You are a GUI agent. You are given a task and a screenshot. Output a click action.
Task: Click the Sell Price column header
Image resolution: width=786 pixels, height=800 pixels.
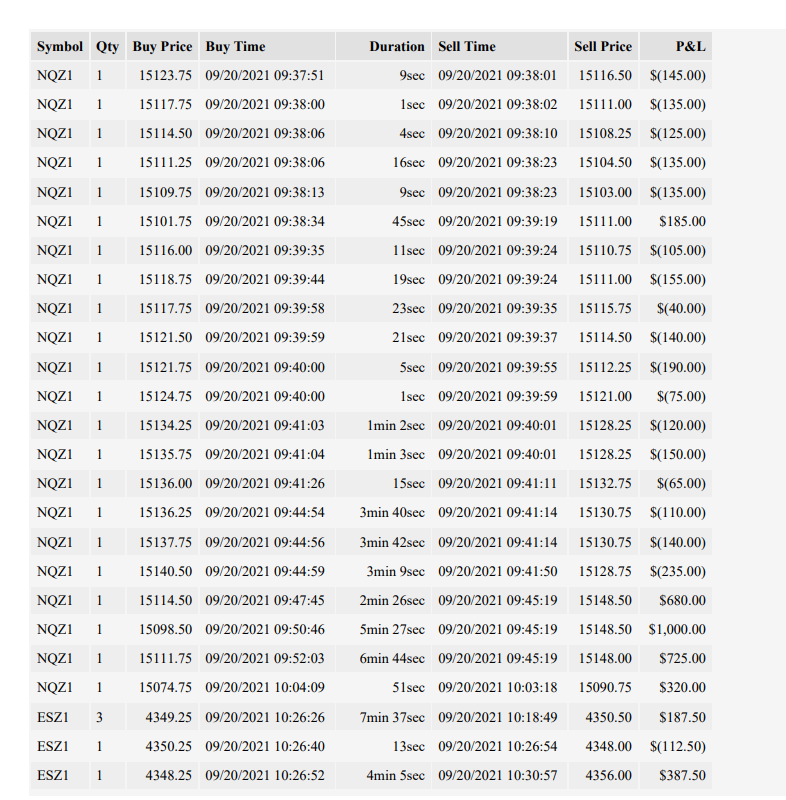[x=603, y=46]
